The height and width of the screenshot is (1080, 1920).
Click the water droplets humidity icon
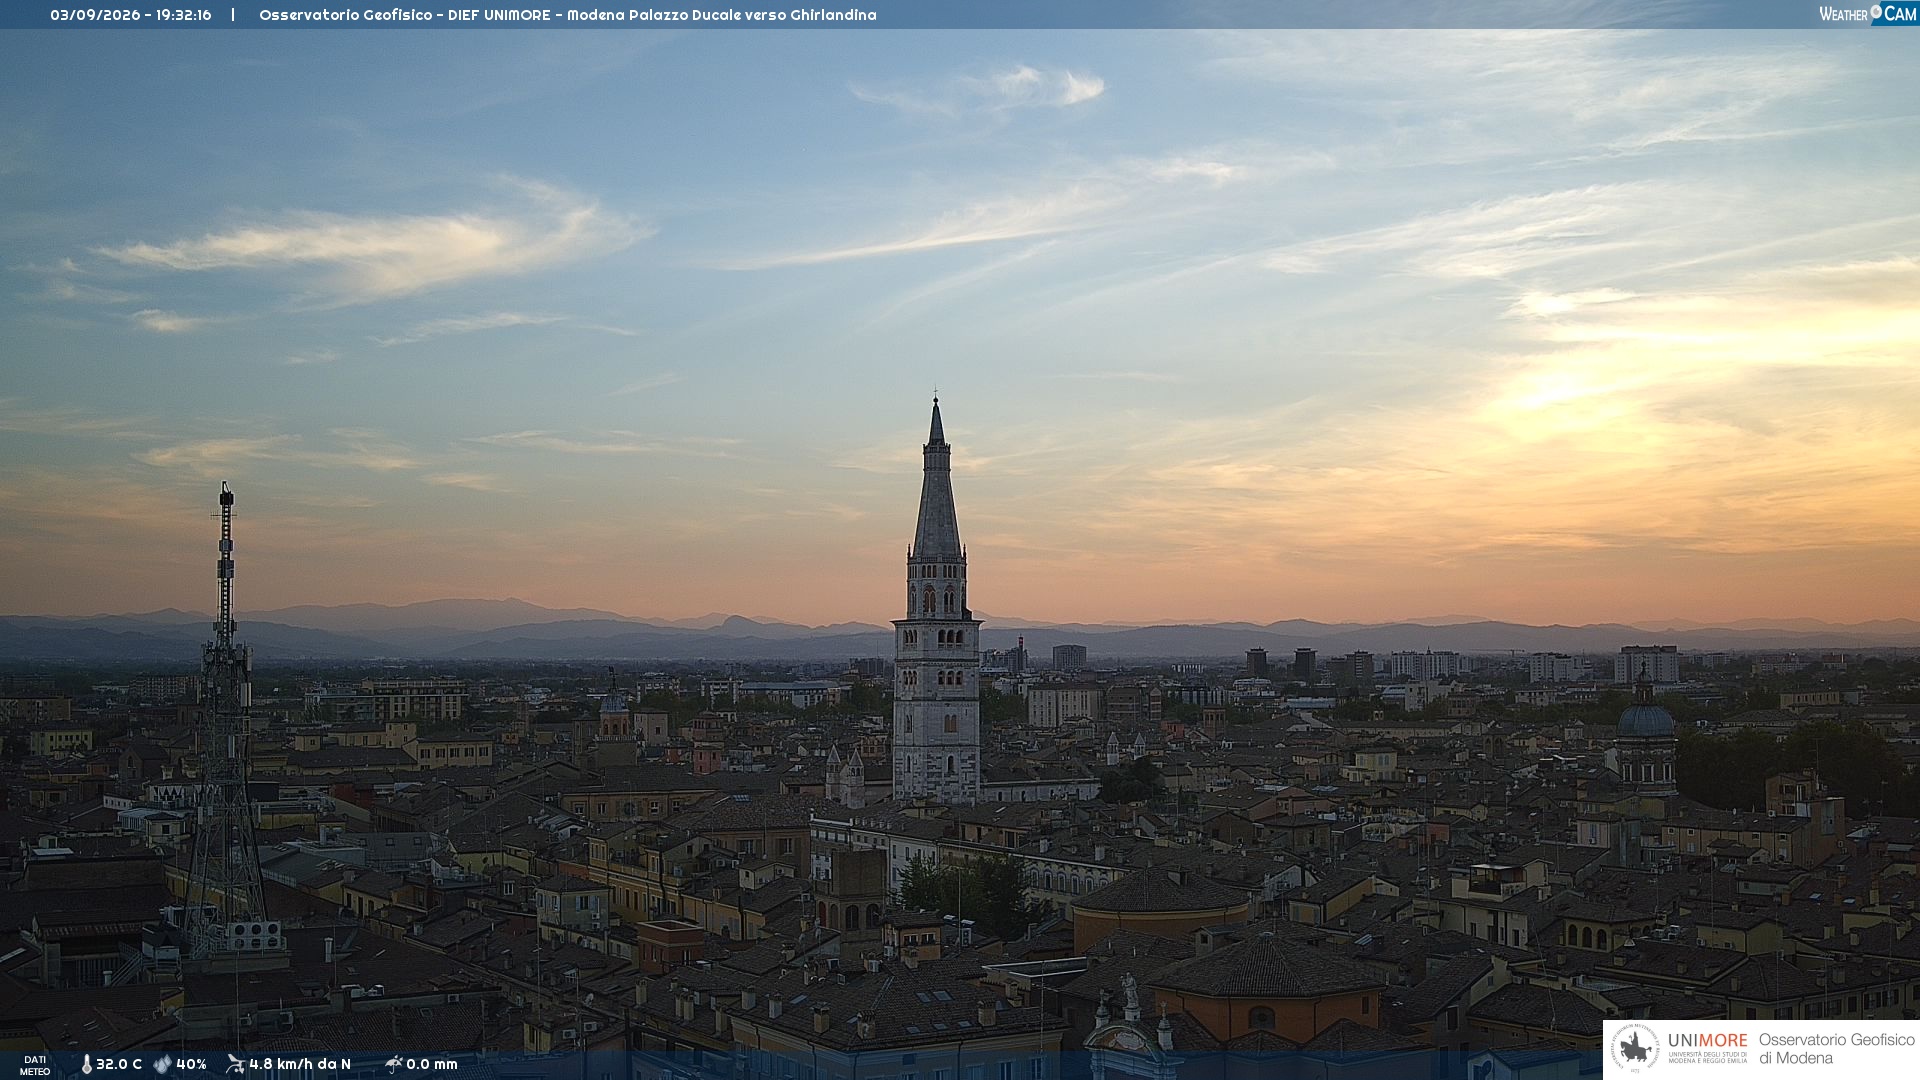coord(163,1064)
